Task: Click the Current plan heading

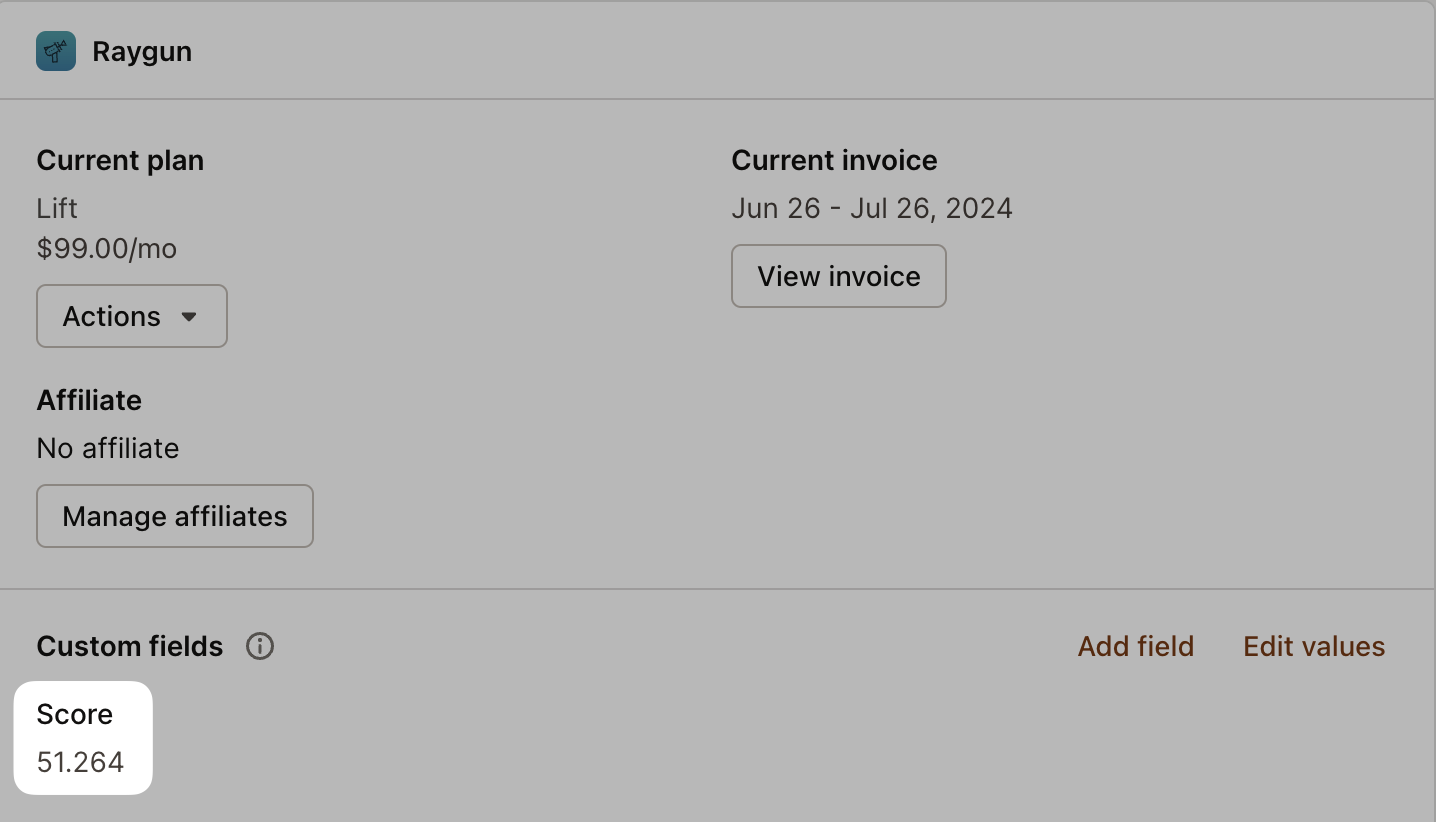Action: (x=120, y=160)
